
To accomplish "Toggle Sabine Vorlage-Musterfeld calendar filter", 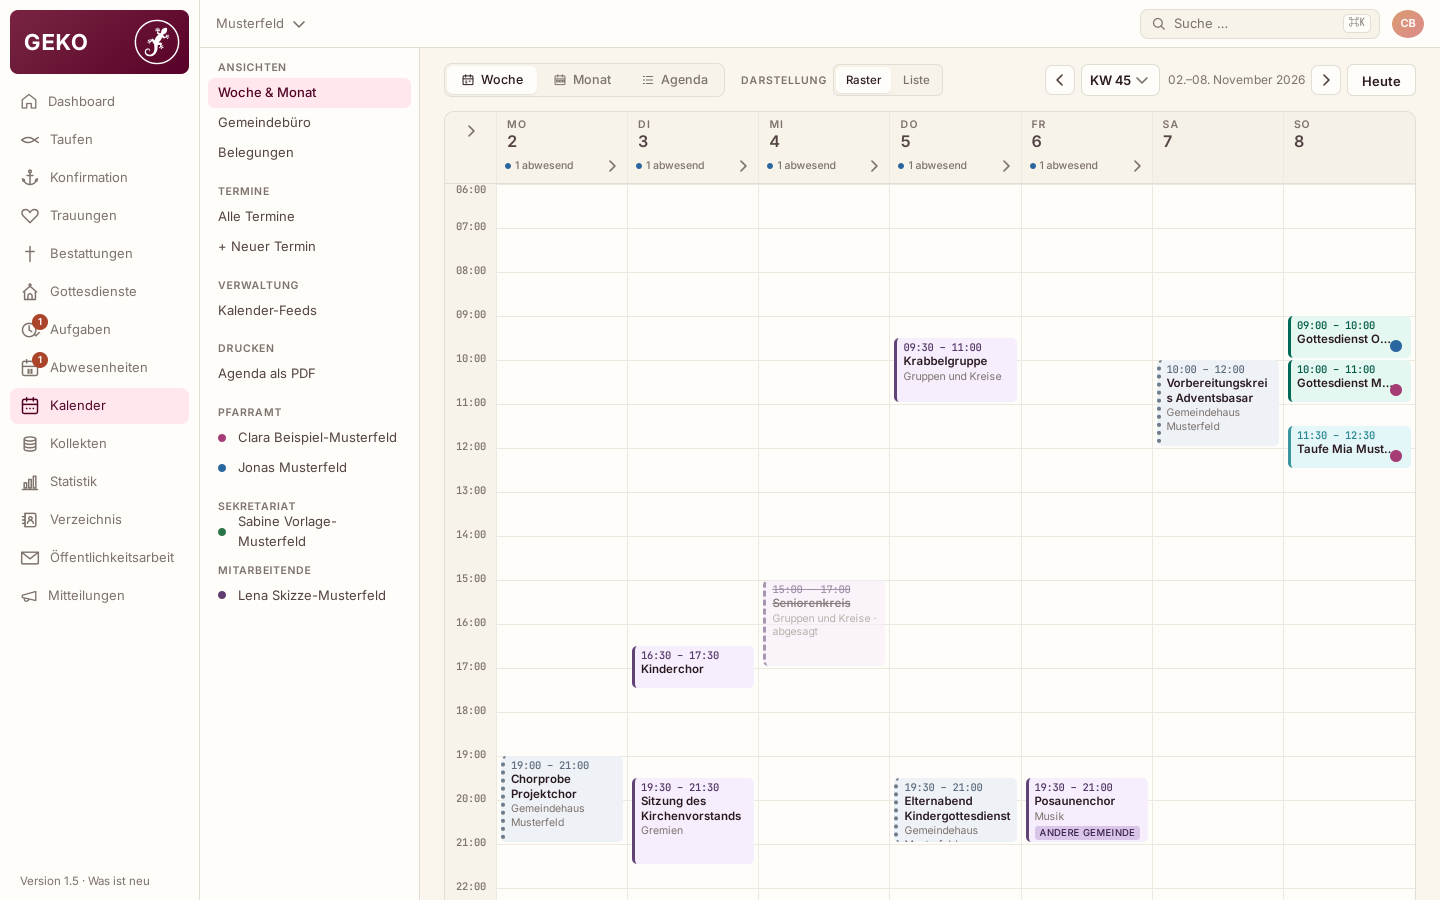I will tap(307, 531).
